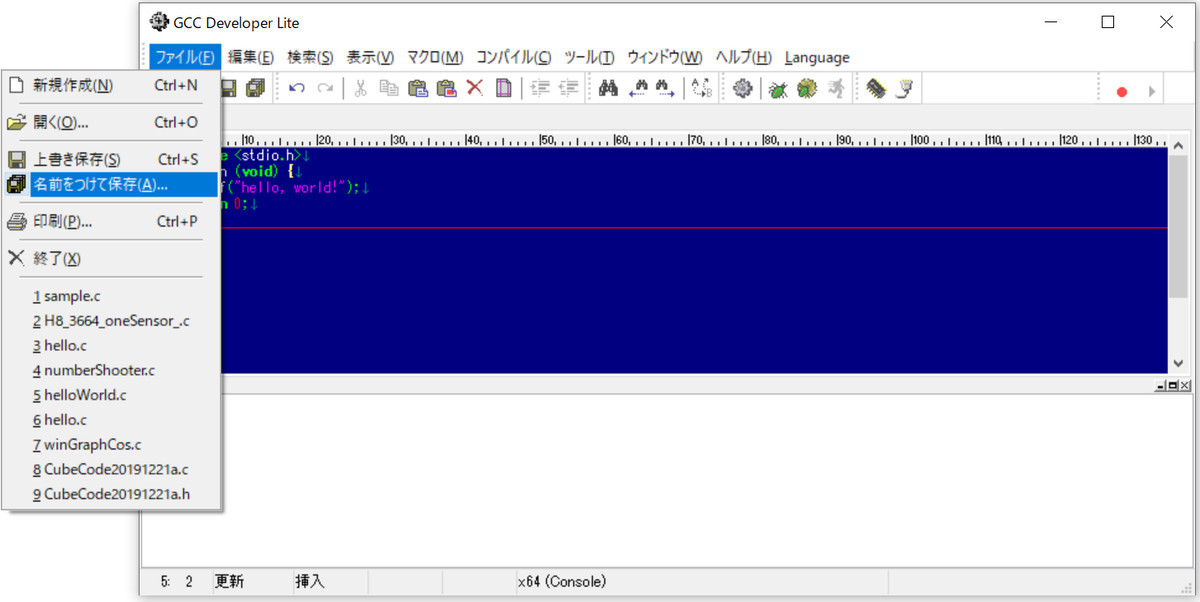
Task: Open recent file 7 winGraphCos.c
Action: (x=112, y=444)
